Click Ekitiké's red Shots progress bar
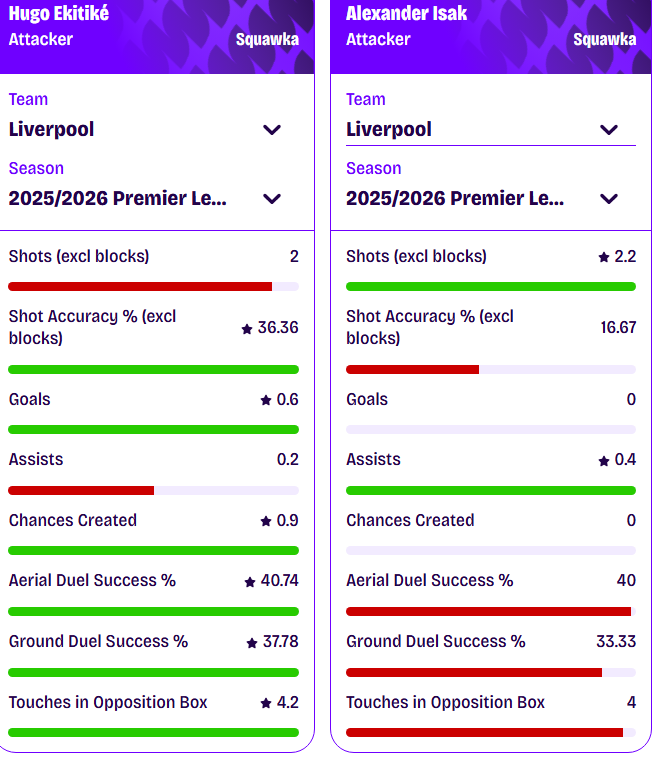This screenshot has width=660, height=771. pyautogui.click(x=140, y=287)
